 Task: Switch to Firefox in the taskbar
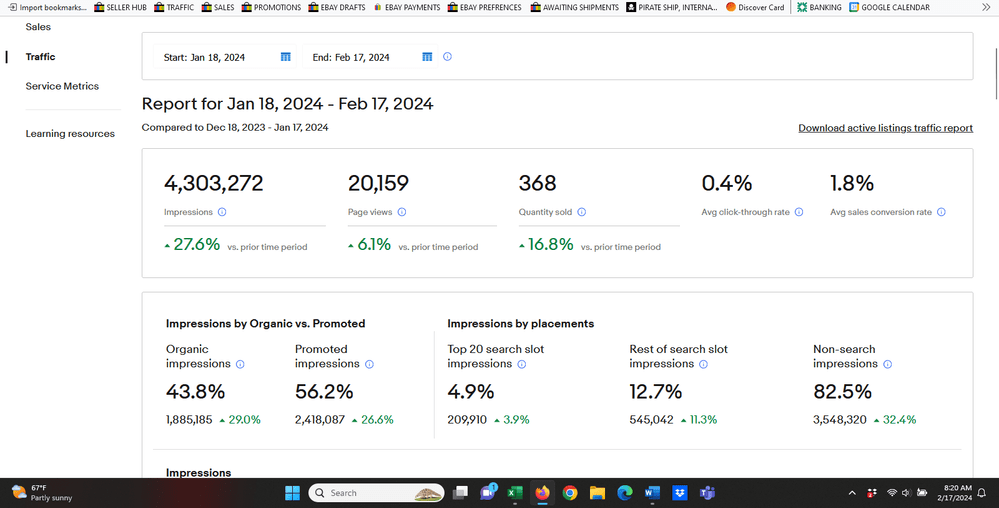pyautogui.click(x=542, y=493)
